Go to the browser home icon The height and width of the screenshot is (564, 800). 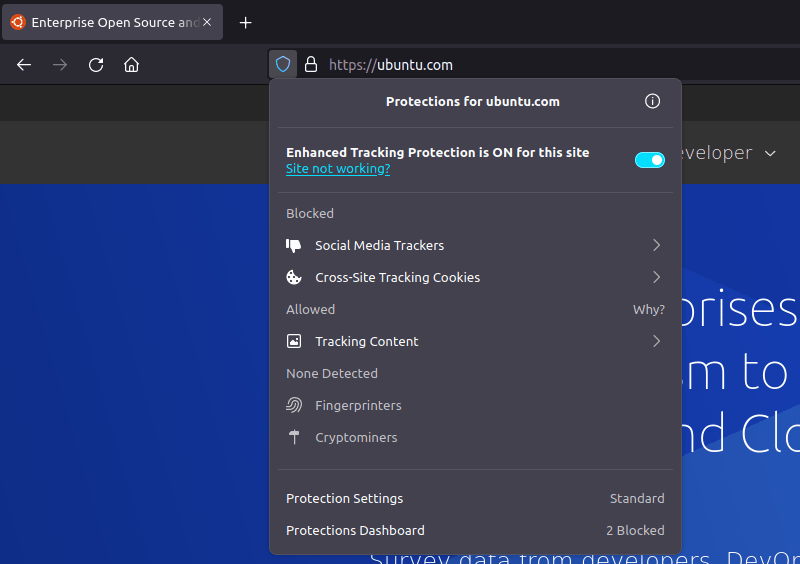(131, 65)
